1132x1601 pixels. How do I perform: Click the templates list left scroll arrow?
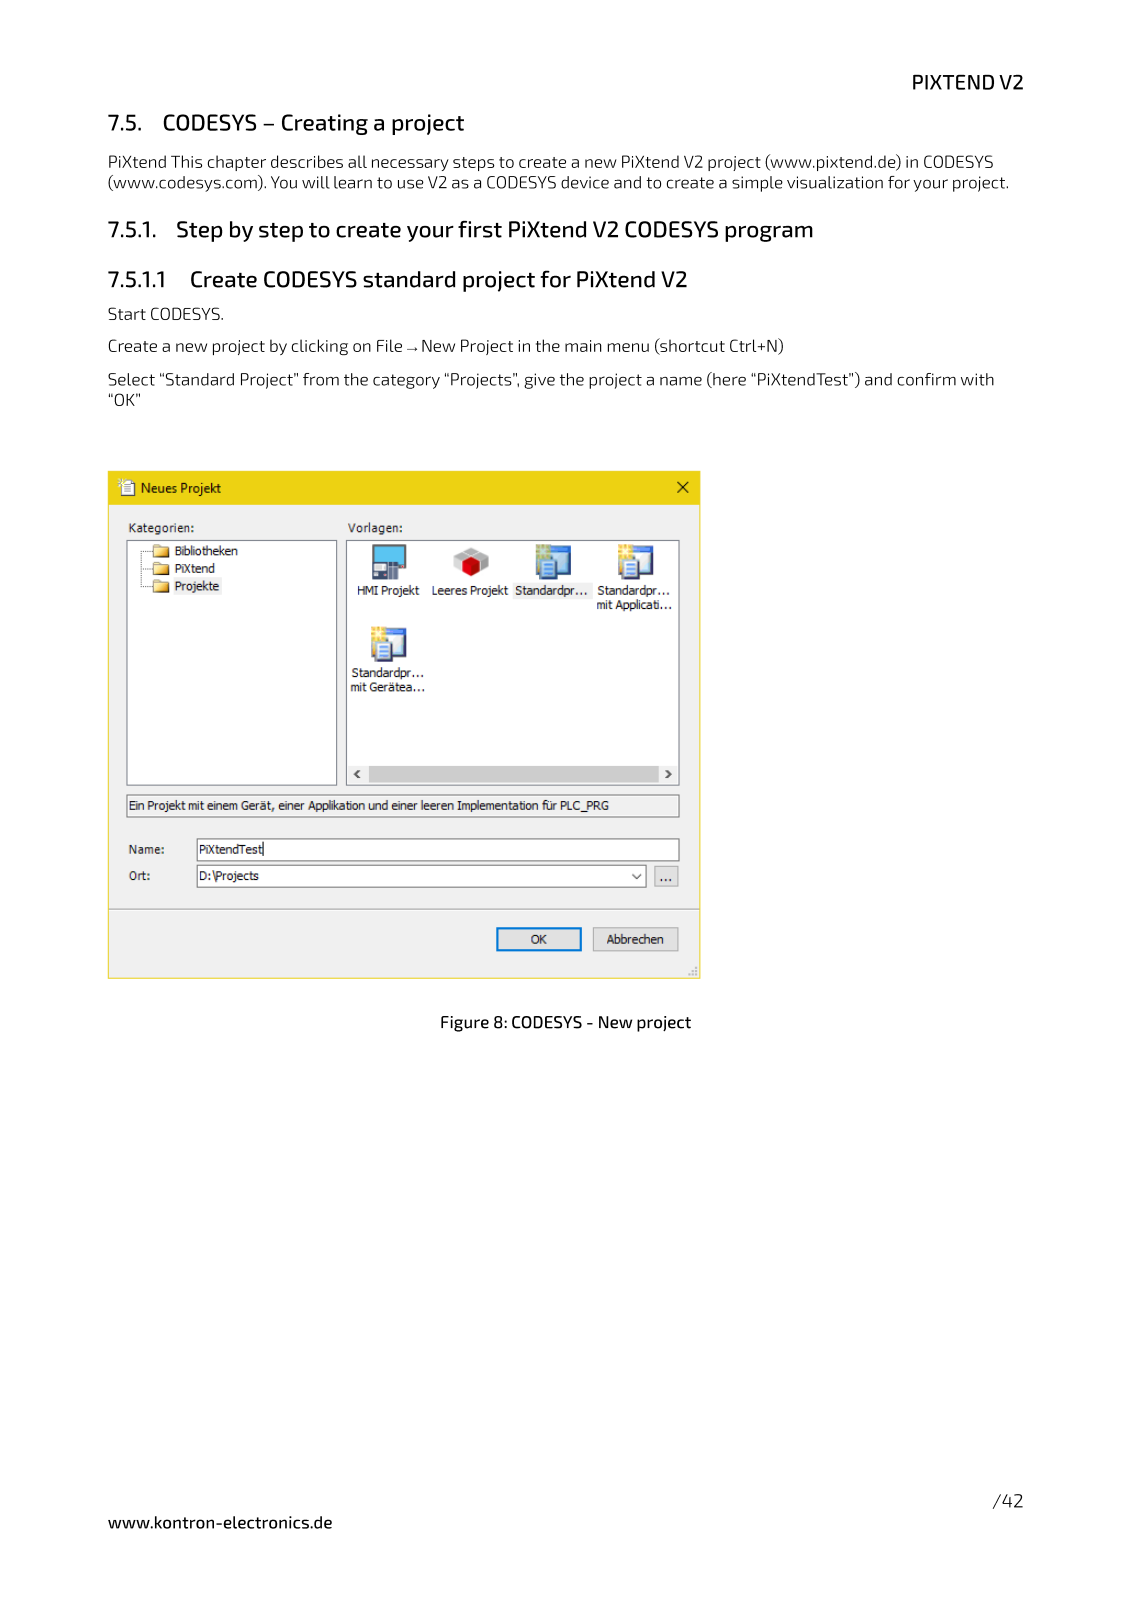pyautogui.click(x=357, y=775)
